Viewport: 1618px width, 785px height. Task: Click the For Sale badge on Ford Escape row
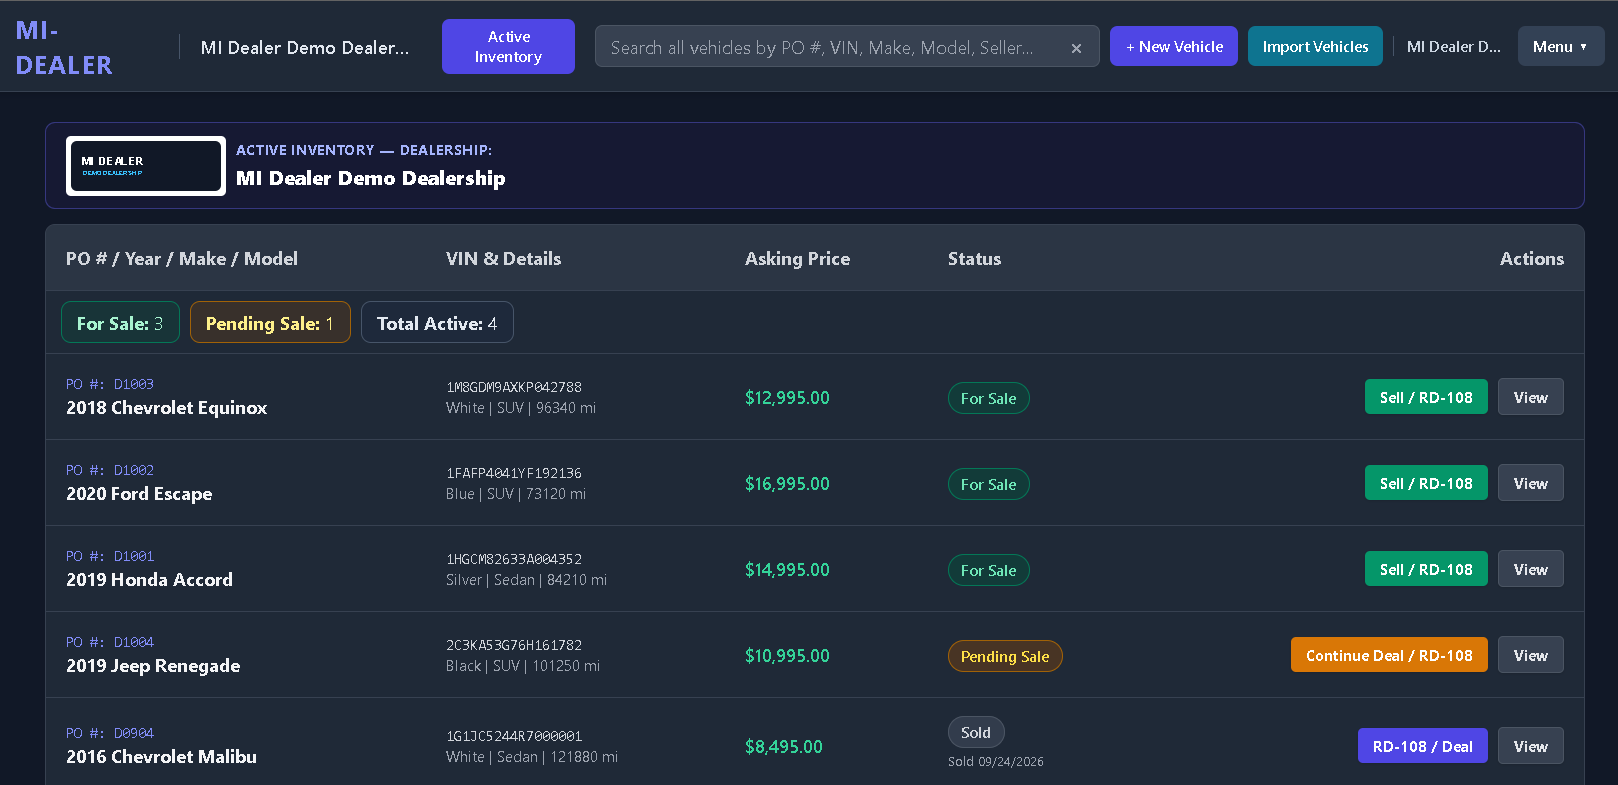pos(988,484)
